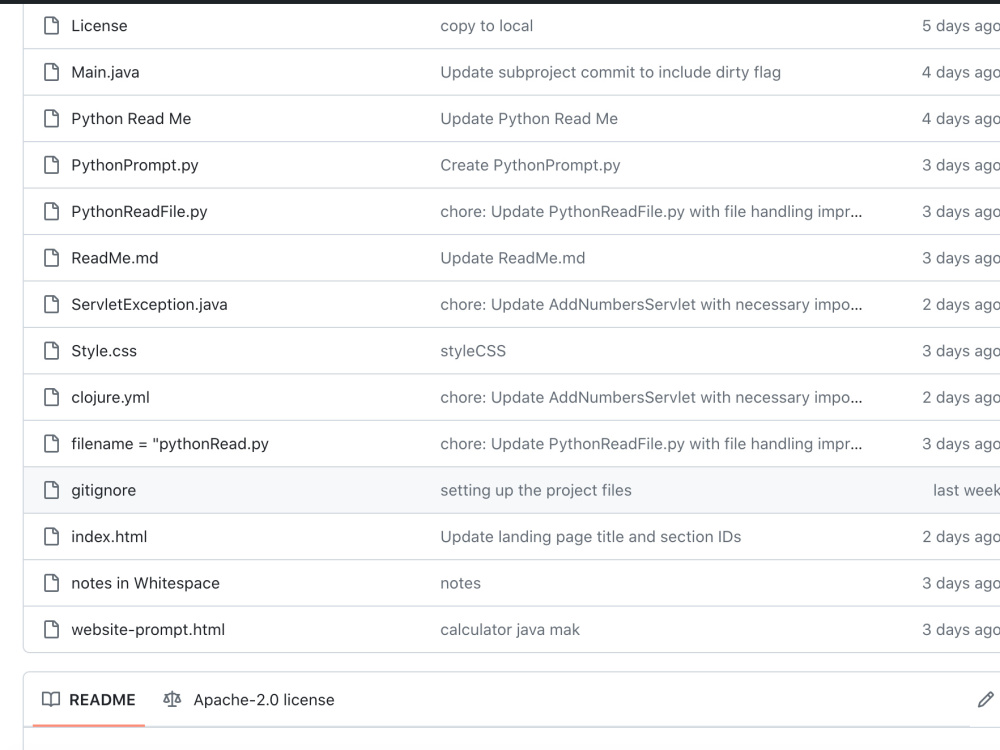Open ServletException.java row's AddNumbersServlet commit

click(x=651, y=304)
